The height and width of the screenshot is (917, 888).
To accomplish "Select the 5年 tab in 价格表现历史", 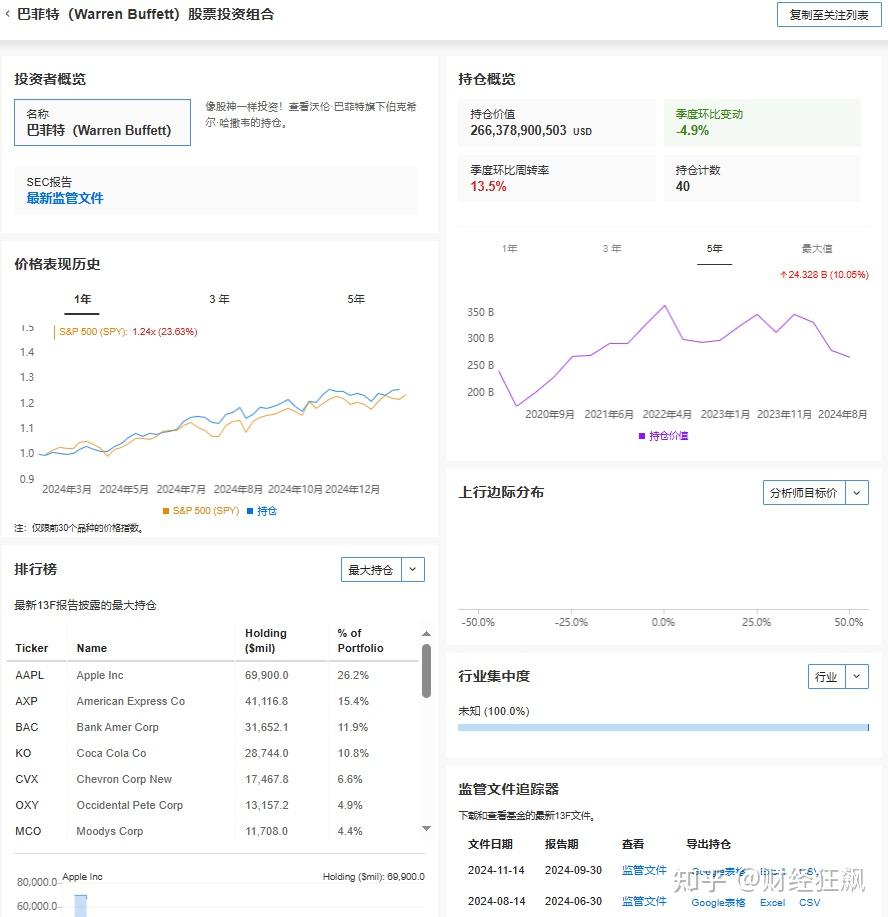I will (x=356, y=299).
